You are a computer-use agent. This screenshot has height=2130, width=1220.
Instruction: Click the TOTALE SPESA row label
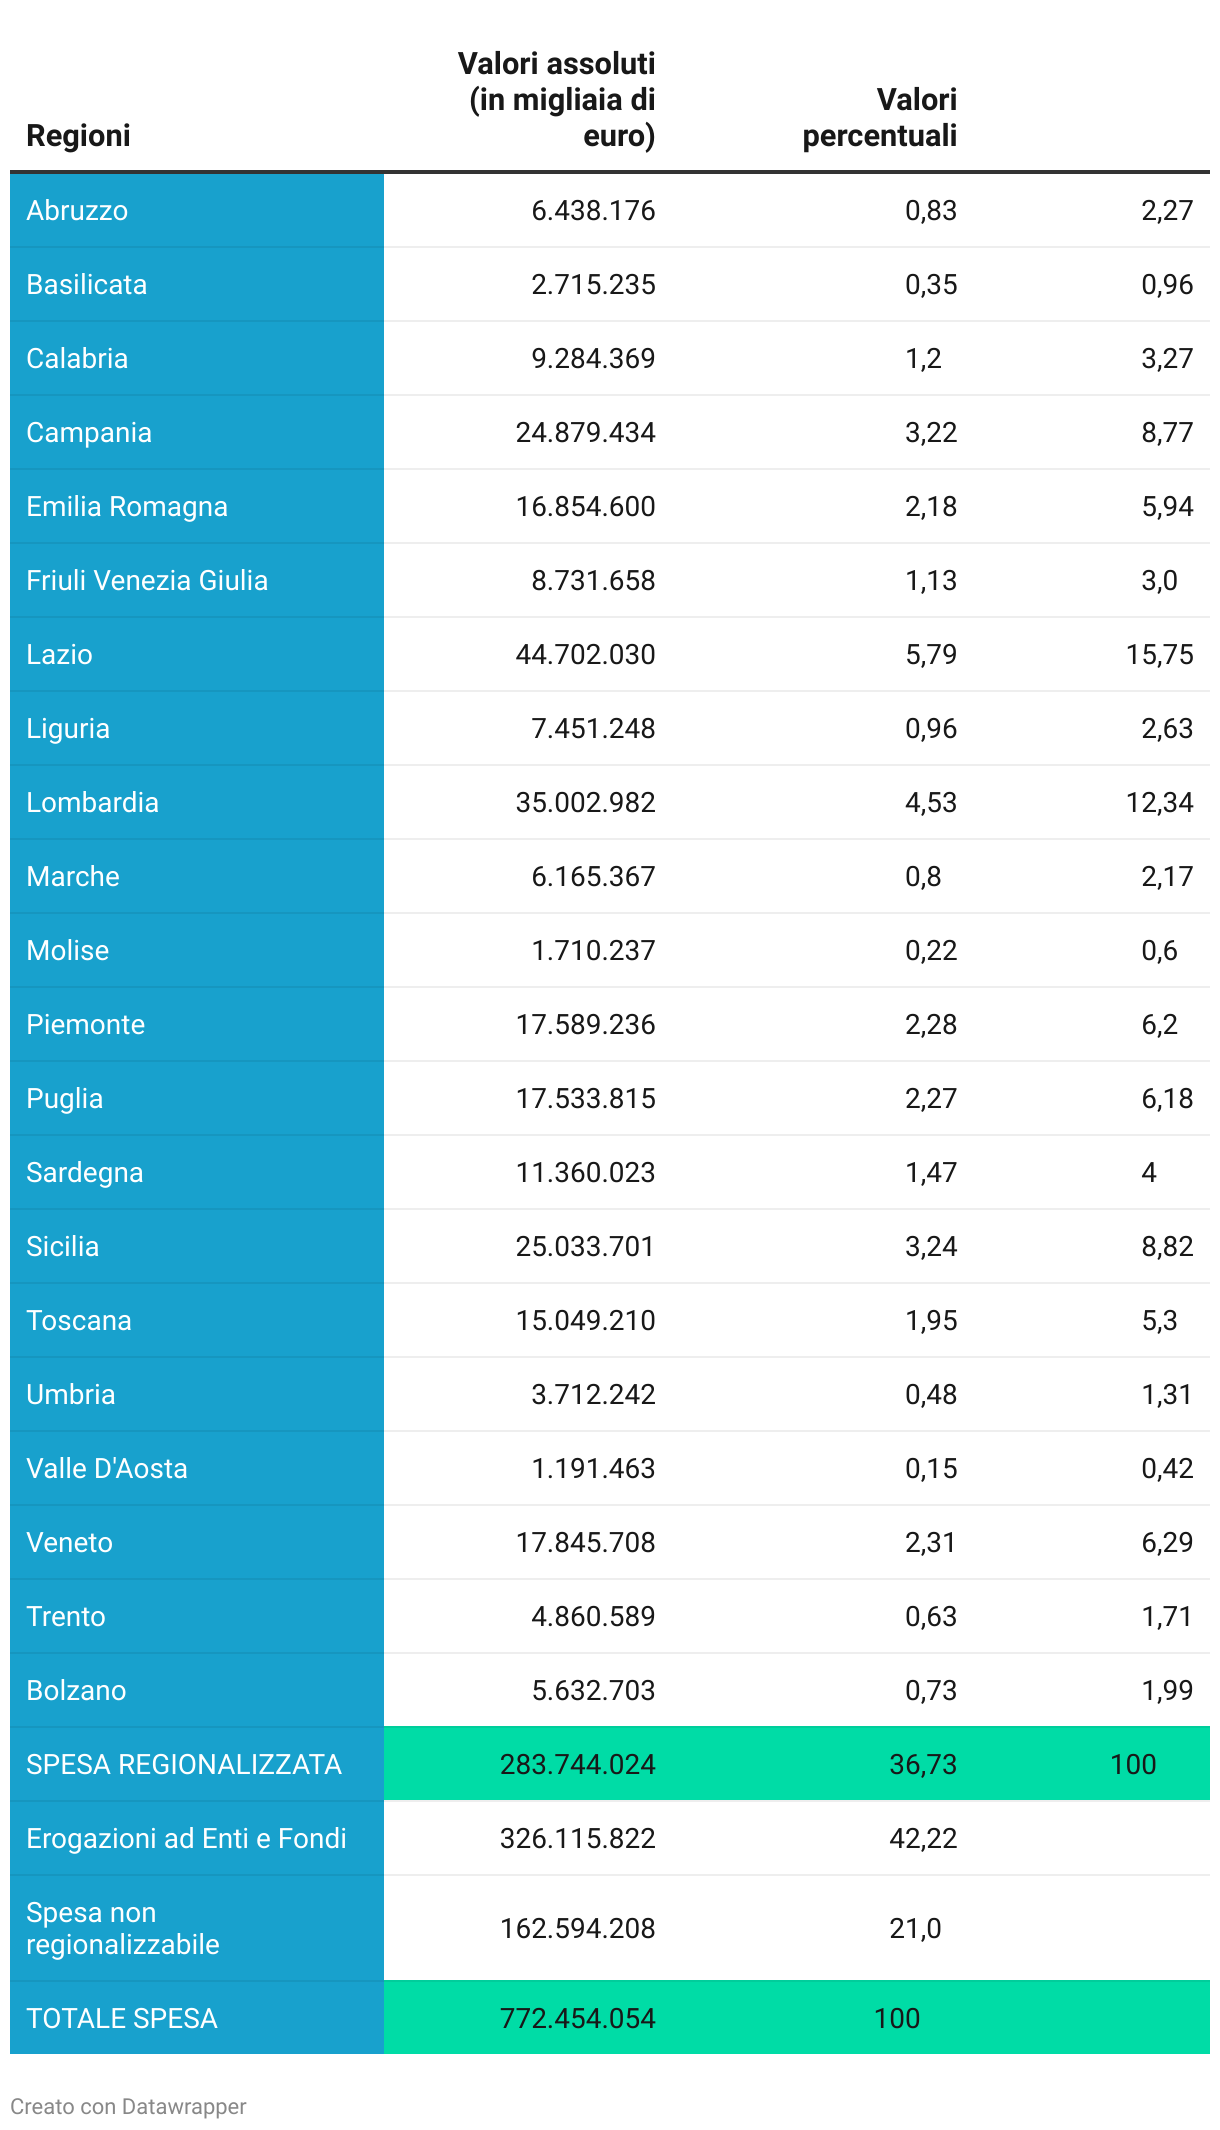tap(122, 2019)
